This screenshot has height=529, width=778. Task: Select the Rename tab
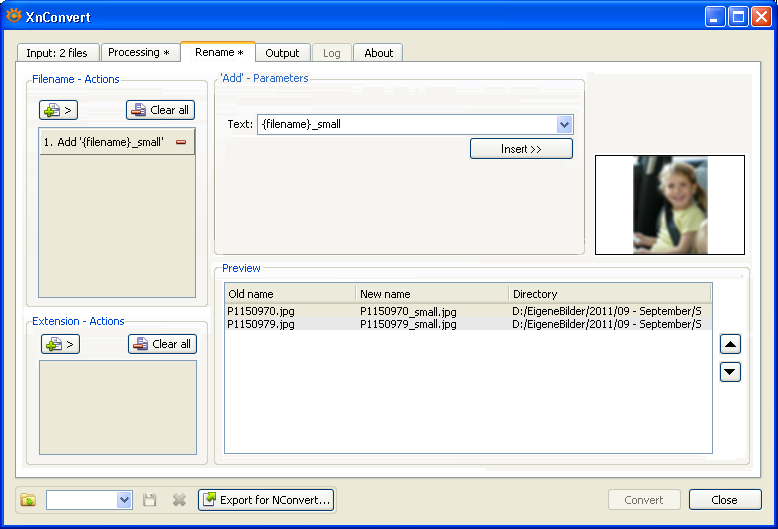[218, 52]
